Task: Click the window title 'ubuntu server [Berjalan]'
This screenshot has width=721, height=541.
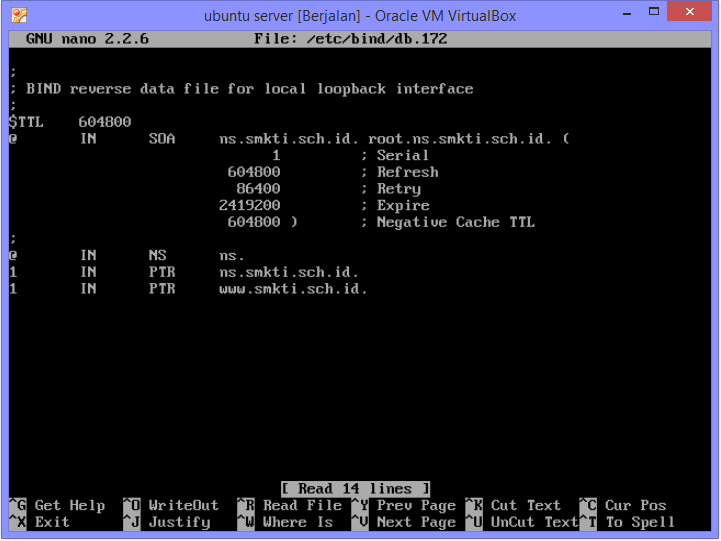Action: pyautogui.click(x=282, y=16)
